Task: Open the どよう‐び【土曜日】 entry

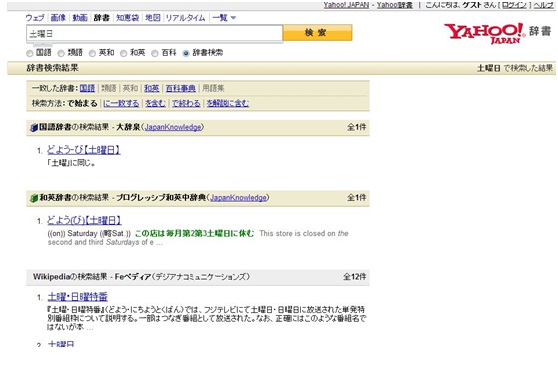Action: pos(84,150)
